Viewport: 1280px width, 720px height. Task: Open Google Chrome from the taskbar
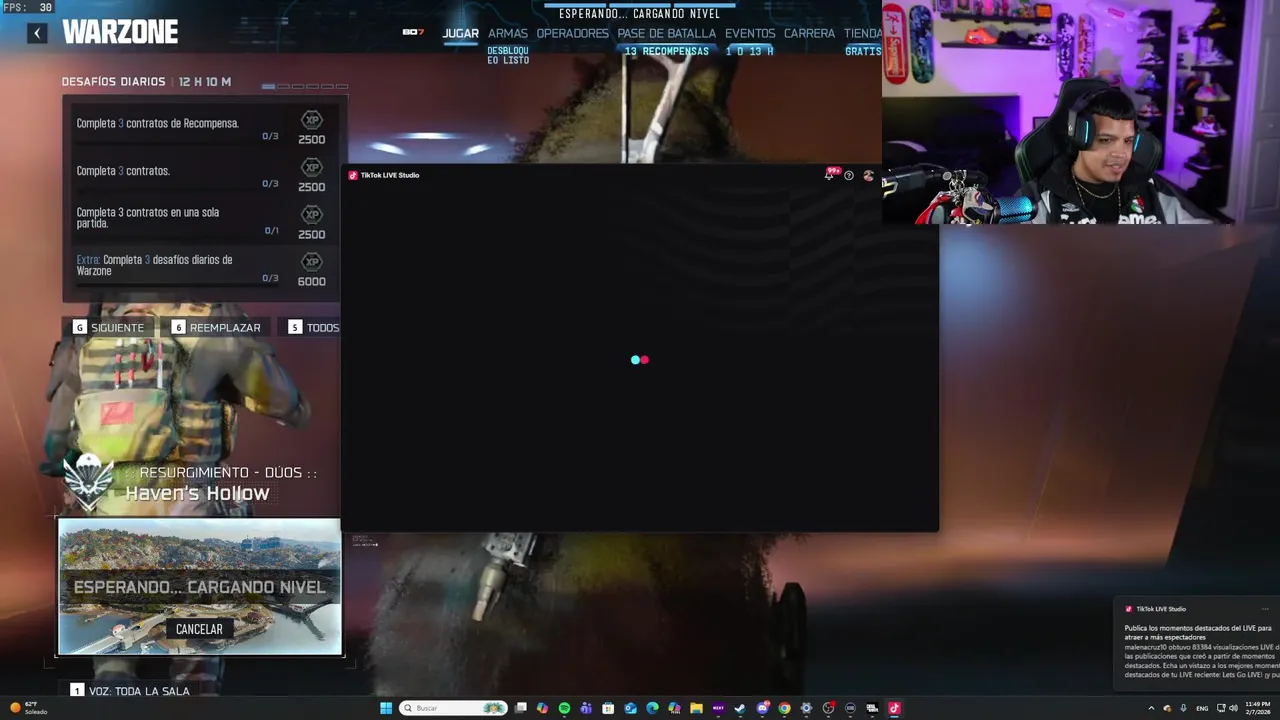[x=784, y=708]
